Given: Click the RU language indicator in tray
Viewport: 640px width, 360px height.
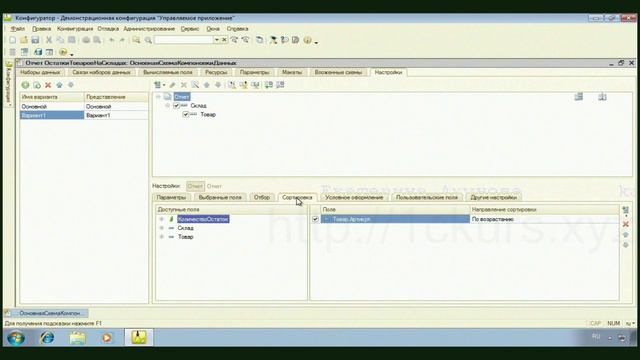Looking at the screenshot, I should [596, 337].
